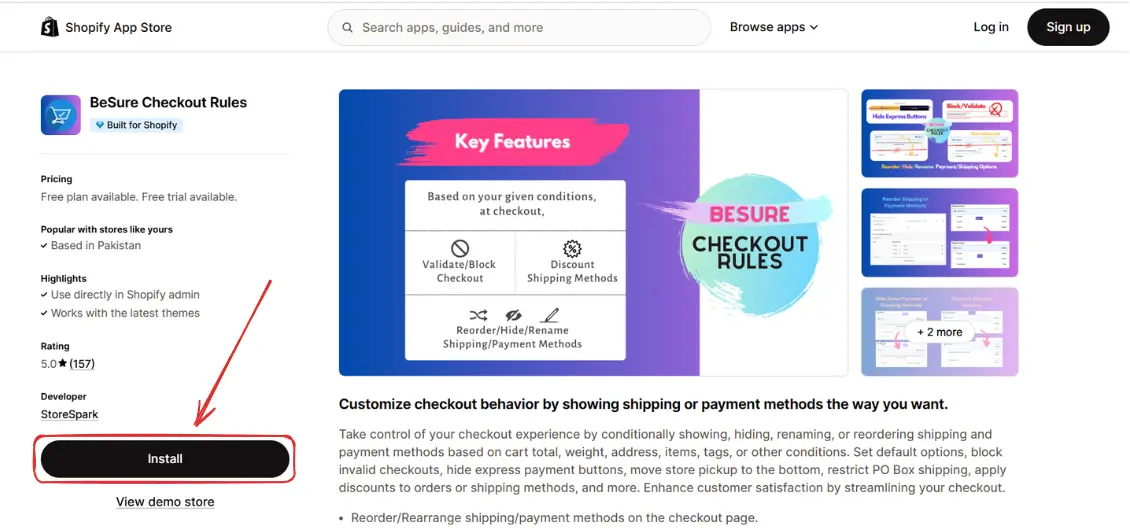The height and width of the screenshot is (528, 1130).
Task: Click the rating star icon
Action: tap(62, 364)
